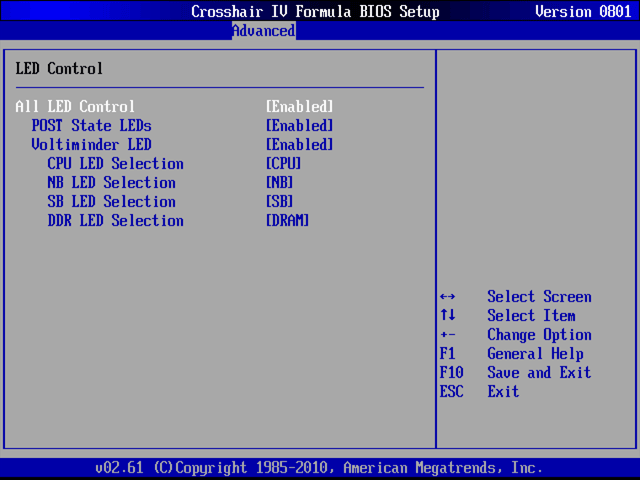640x480 pixels.
Task: Click the Select Item help entry
Action: point(531,316)
